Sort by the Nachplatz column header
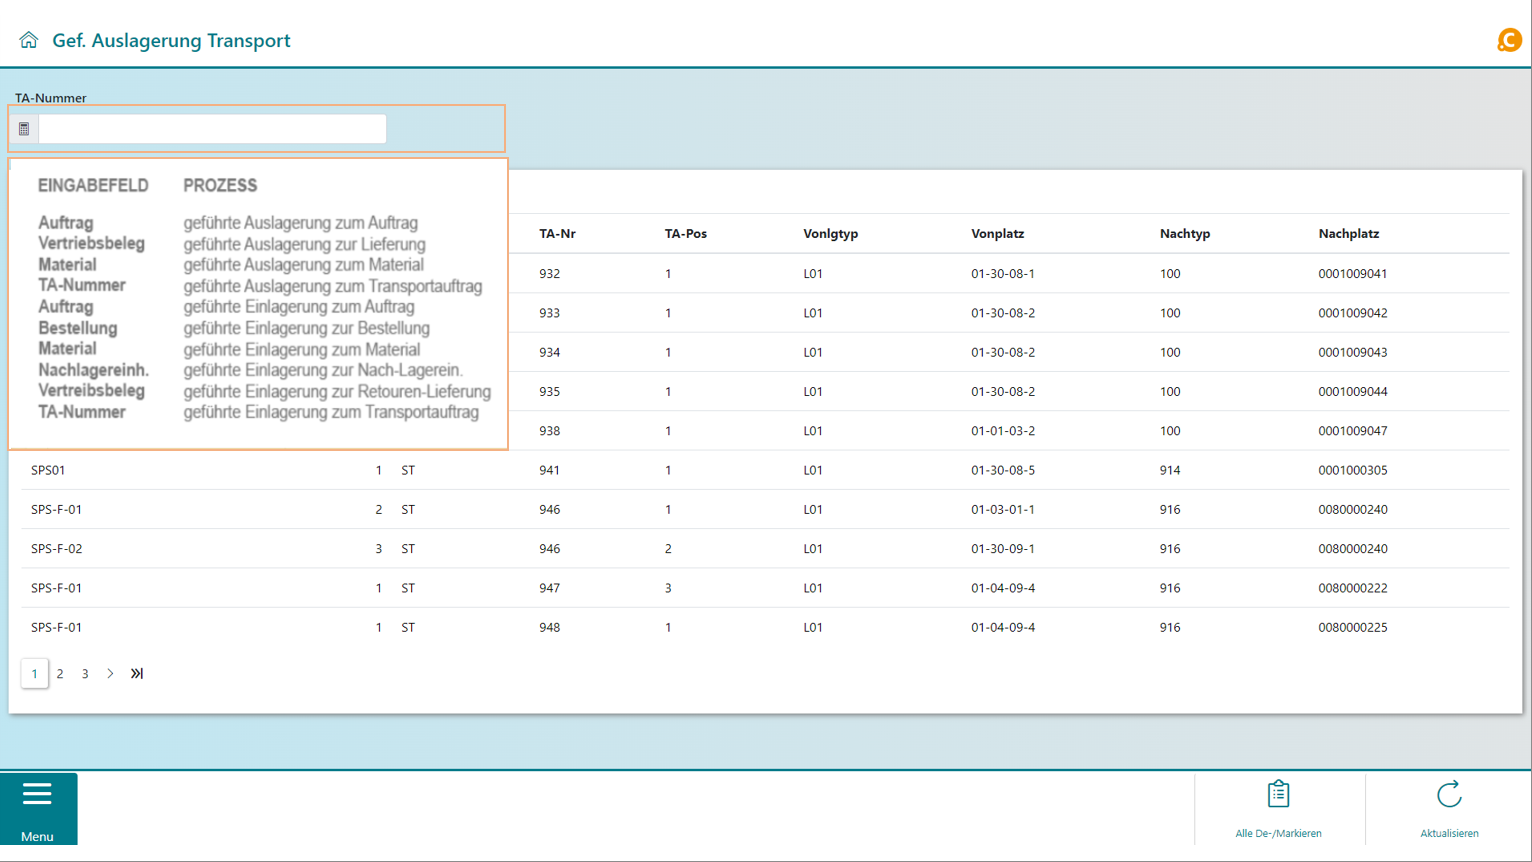 [1348, 234]
